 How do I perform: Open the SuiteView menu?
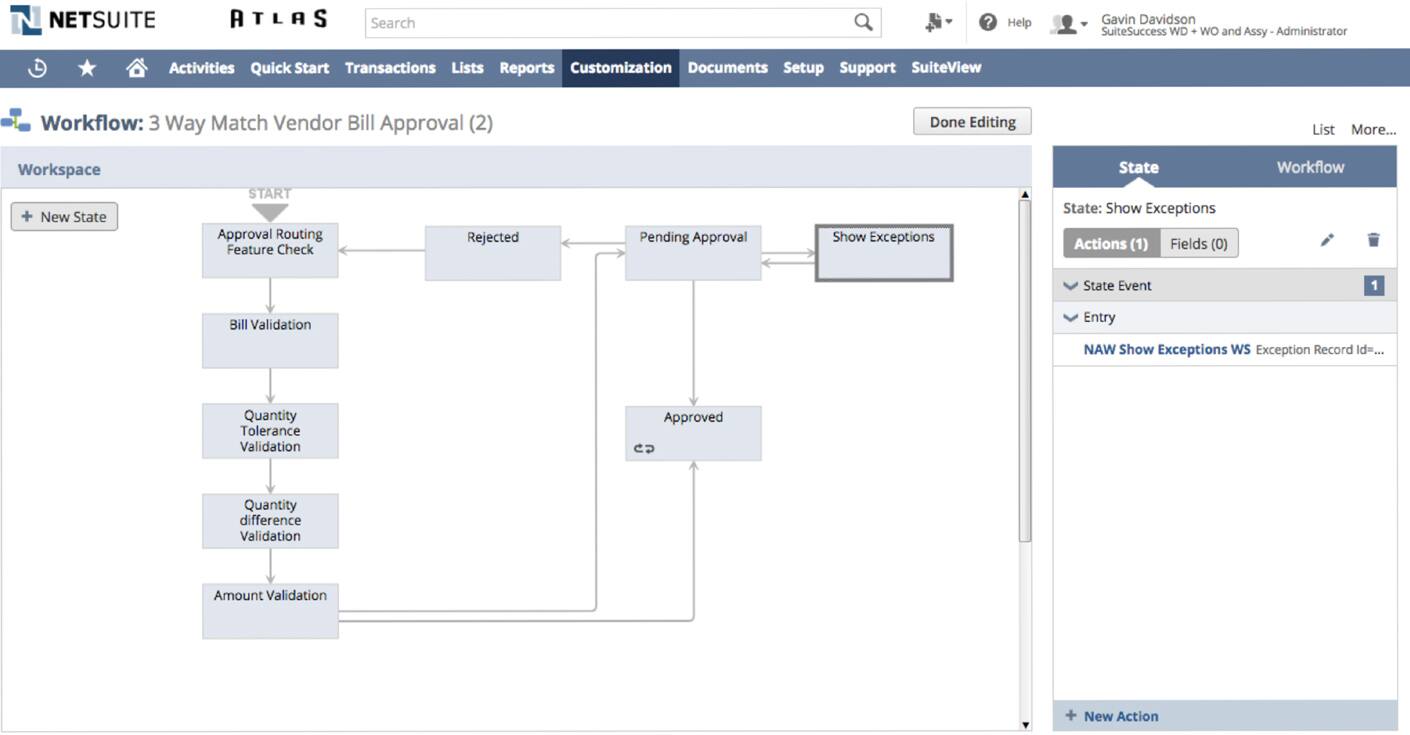coord(946,68)
